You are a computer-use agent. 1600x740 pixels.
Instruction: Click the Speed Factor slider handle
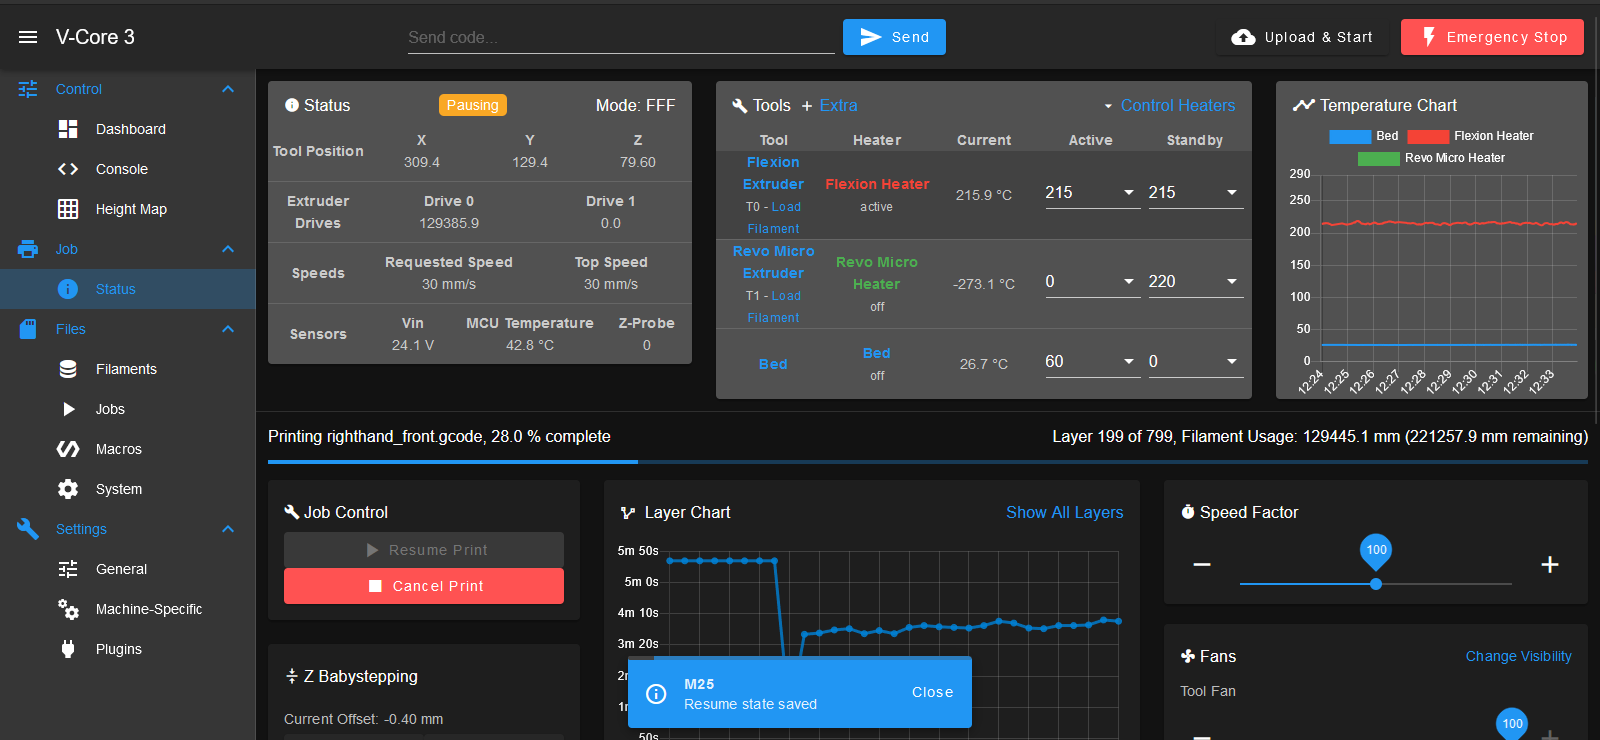pyautogui.click(x=1376, y=584)
